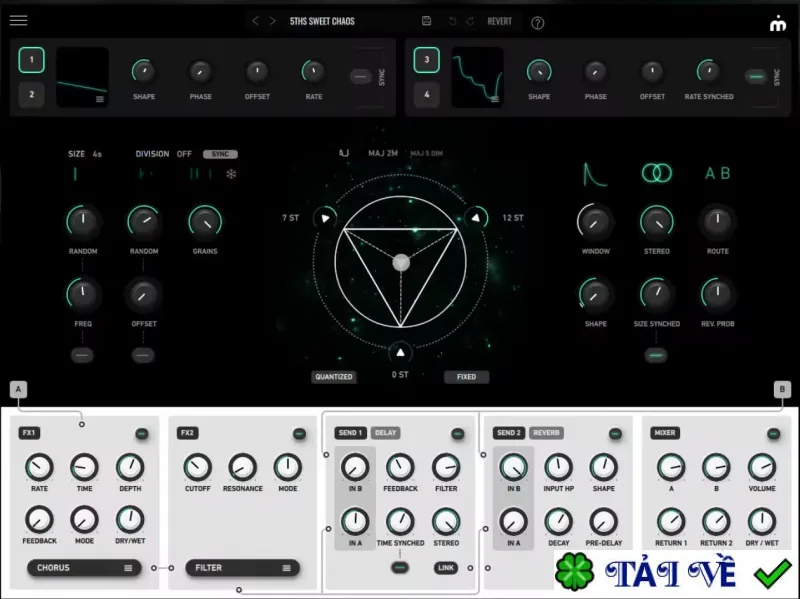Click the MIXER RETURN 1 knob
This screenshot has height=599, width=800.
pos(670,521)
